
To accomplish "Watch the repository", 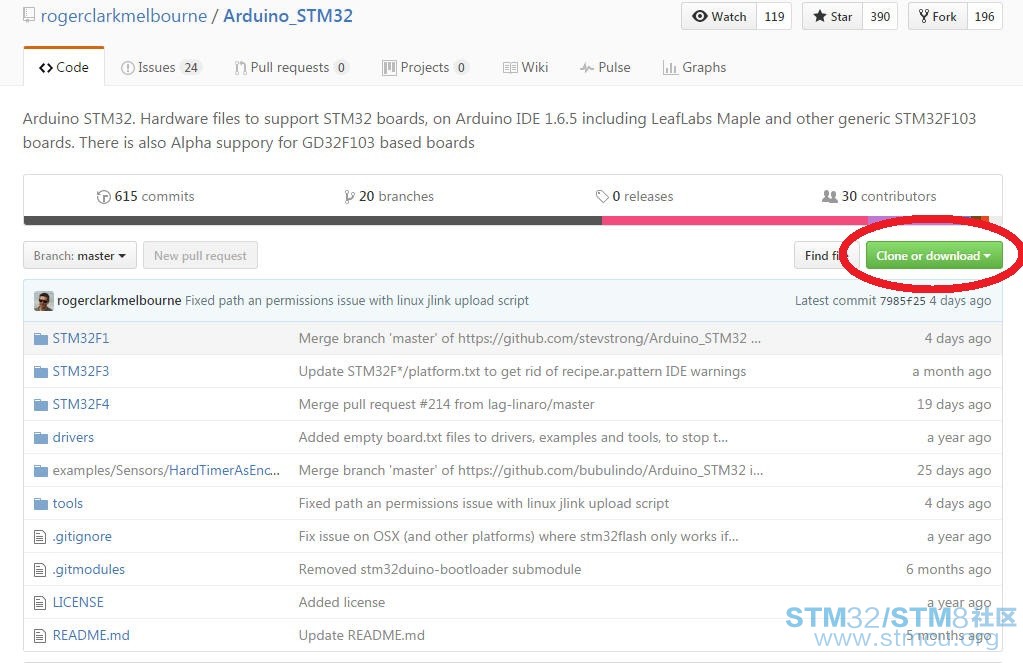I will coord(719,16).
